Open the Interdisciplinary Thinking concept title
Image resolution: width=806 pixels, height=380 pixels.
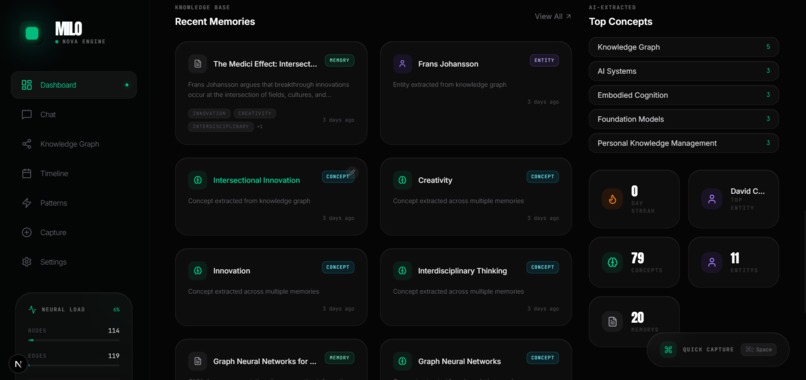(x=463, y=270)
